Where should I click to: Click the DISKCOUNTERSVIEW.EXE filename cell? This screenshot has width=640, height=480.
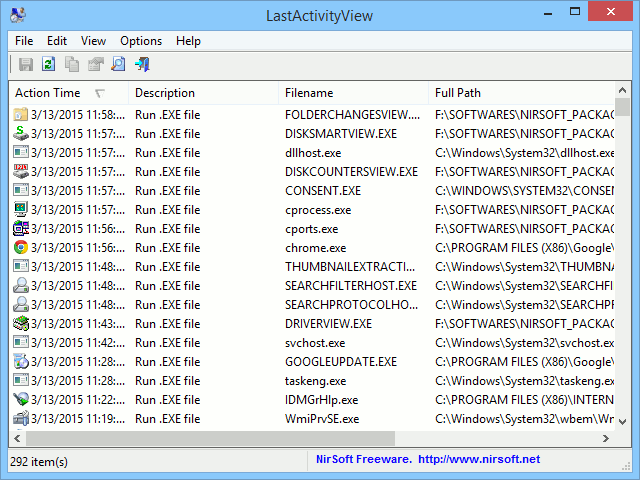tap(351, 172)
